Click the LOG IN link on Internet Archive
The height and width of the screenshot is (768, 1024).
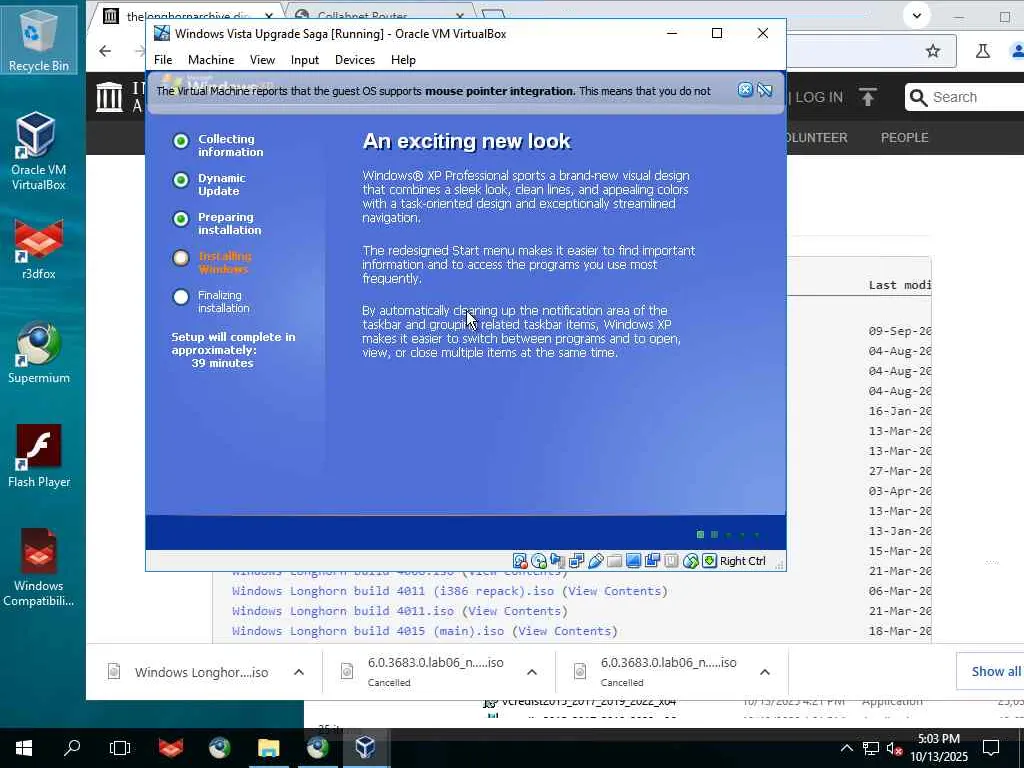819,97
